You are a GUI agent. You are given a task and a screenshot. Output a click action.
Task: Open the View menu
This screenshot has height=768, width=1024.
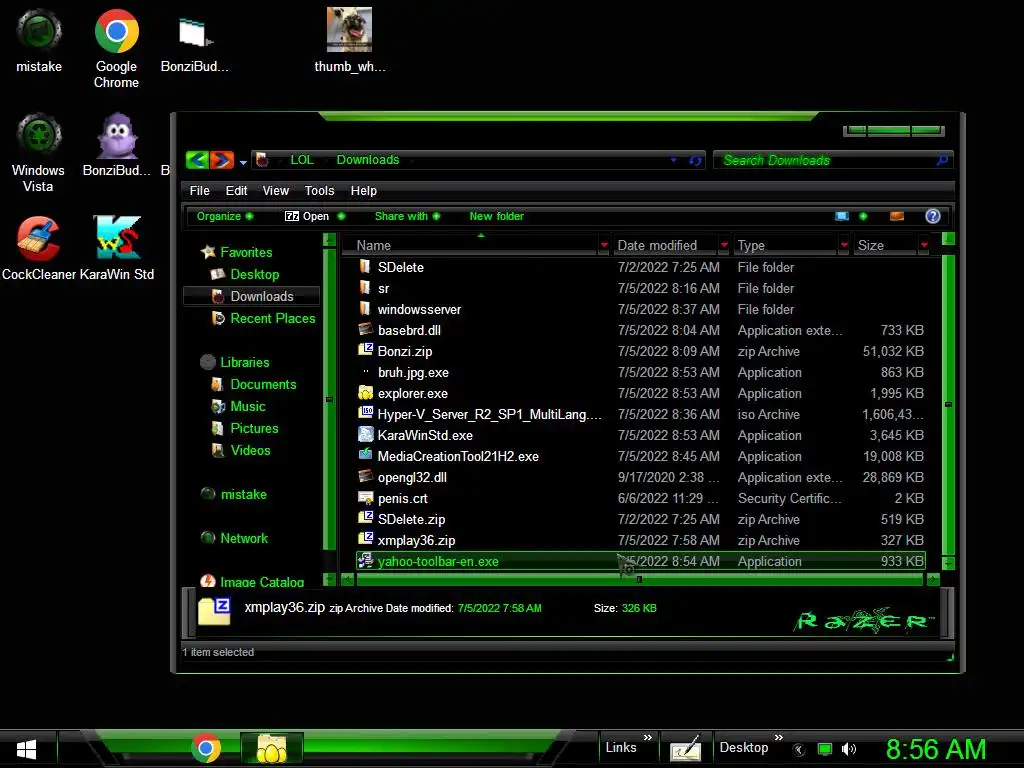click(x=276, y=191)
